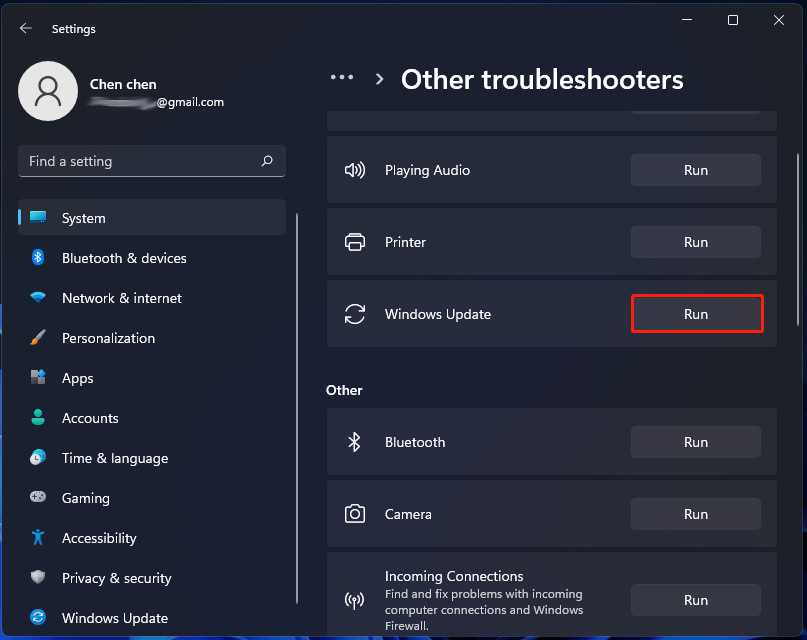The image size is (807, 640).
Task: Click the System monitor icon
Action: point(38,218)
